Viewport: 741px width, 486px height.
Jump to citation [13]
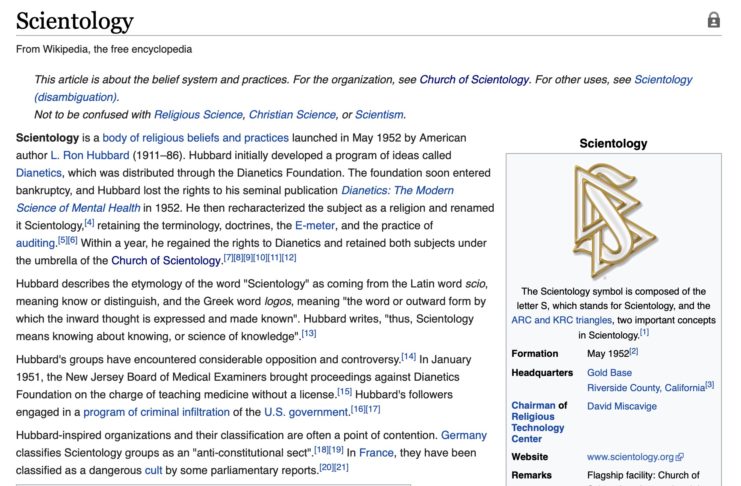tap(309, 333)
